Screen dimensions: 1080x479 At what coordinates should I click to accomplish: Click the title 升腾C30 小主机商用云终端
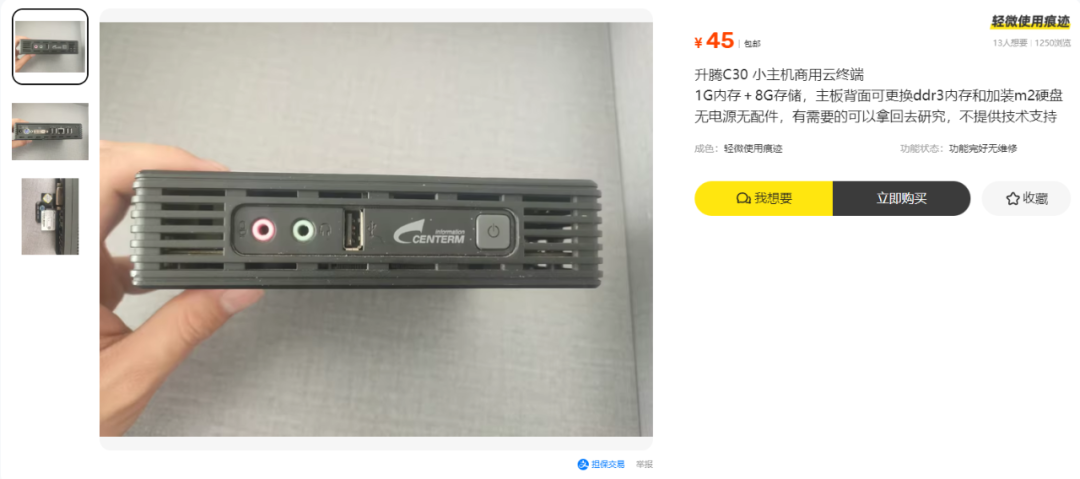779,74
